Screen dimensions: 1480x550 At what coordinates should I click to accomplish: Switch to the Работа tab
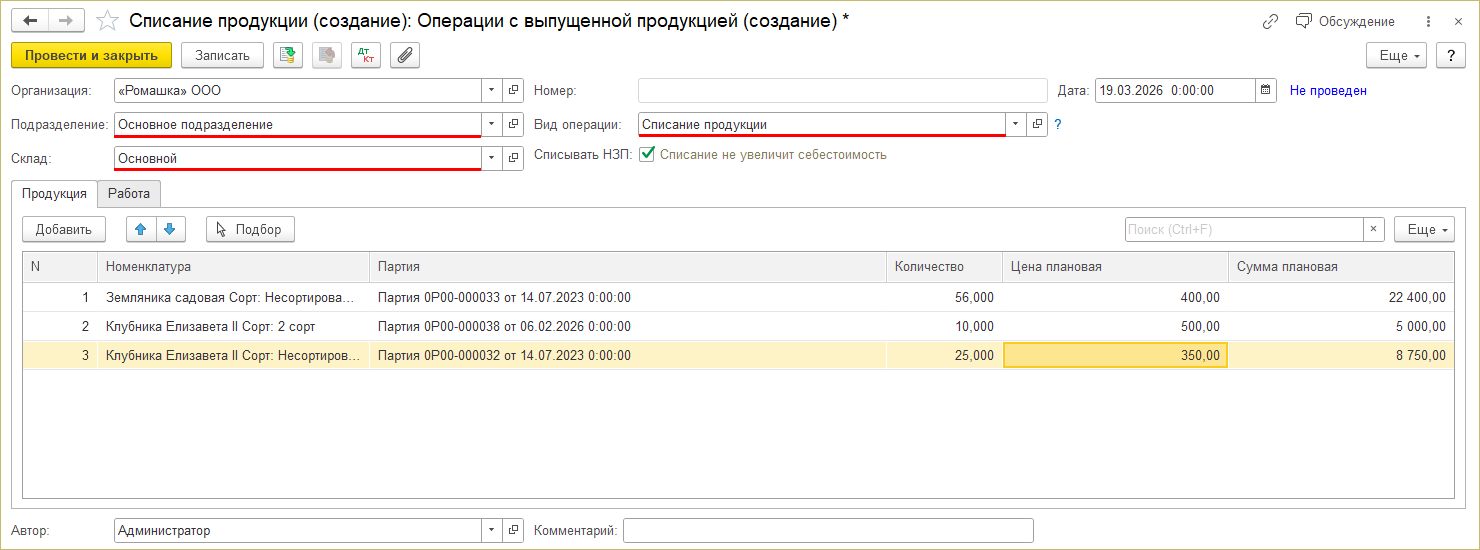(129, 193)
